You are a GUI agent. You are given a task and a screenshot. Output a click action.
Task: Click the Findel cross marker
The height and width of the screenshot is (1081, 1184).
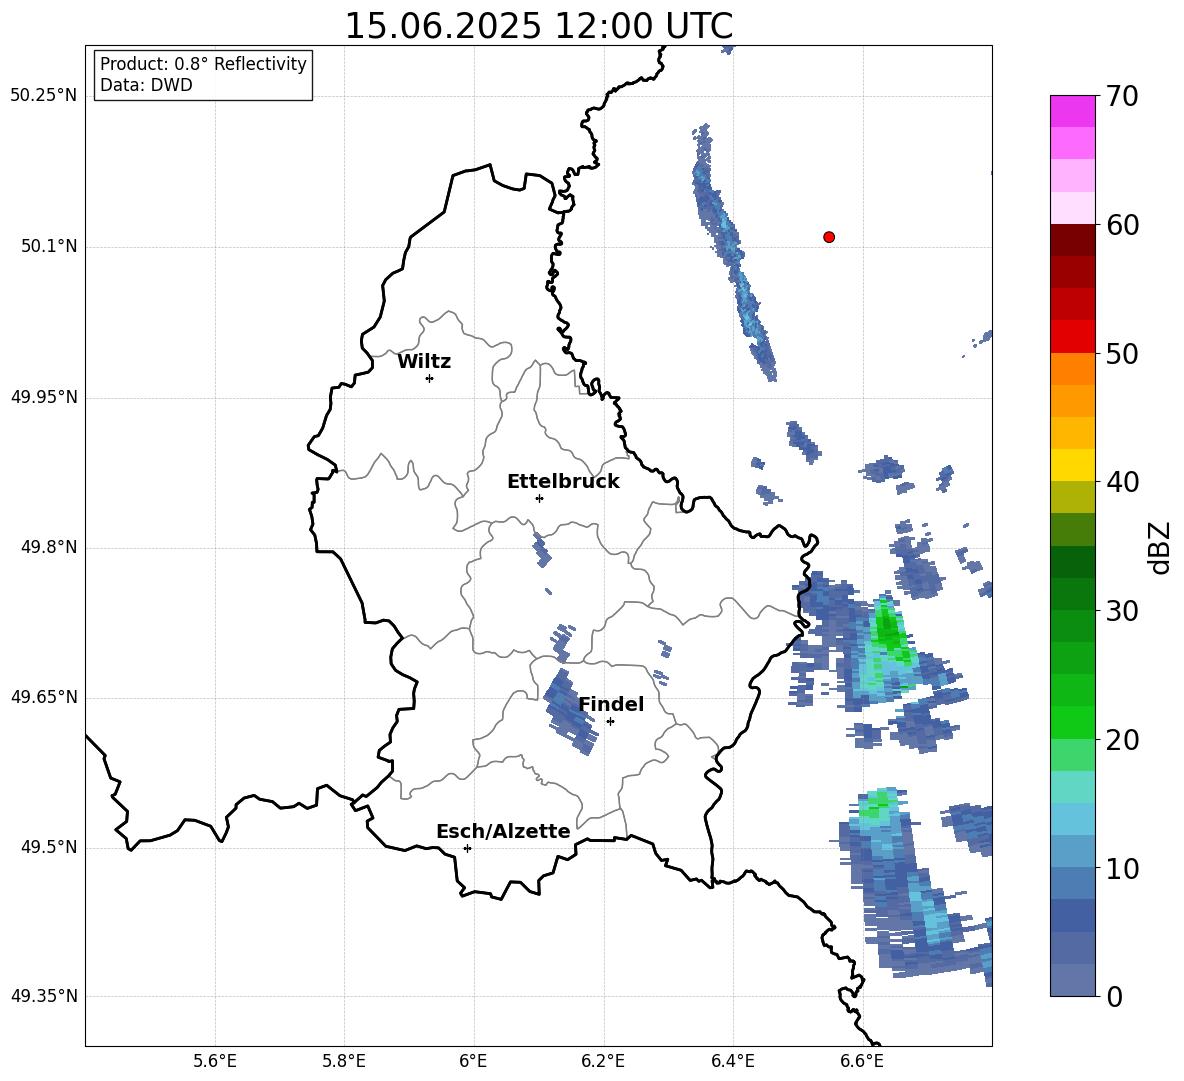click(610, 721)
